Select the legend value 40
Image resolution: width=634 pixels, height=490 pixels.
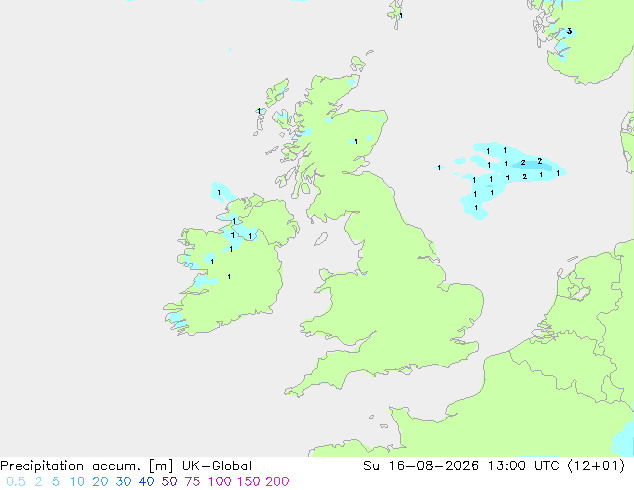point(146,482)
